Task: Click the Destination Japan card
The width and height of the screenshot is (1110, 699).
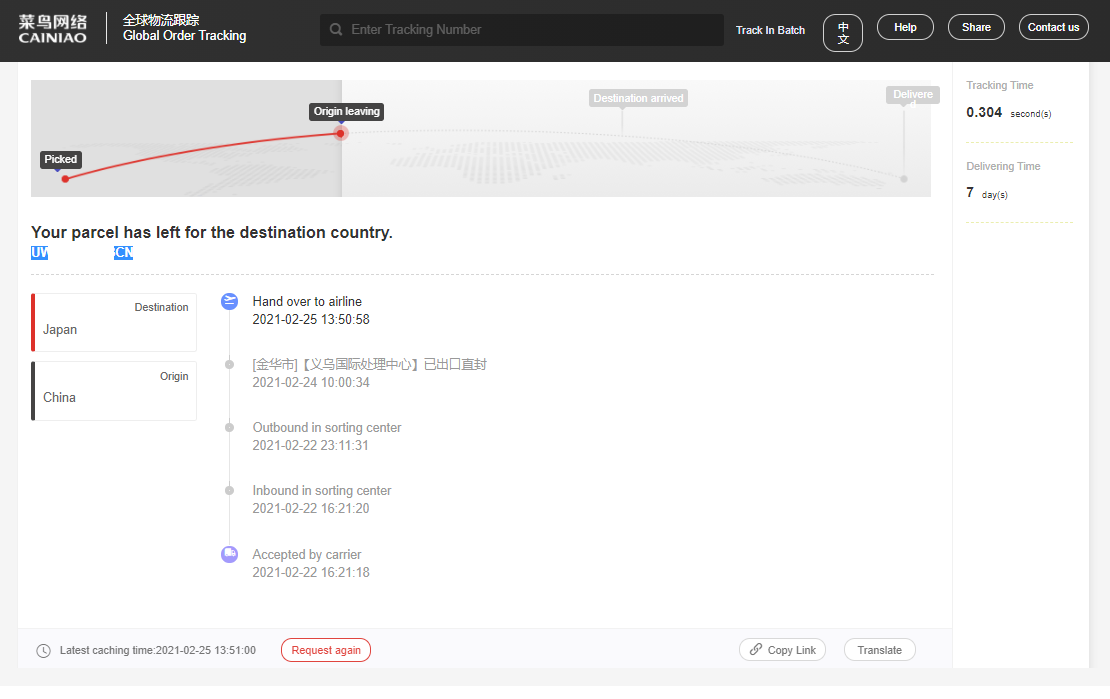Action: point(114,322)
